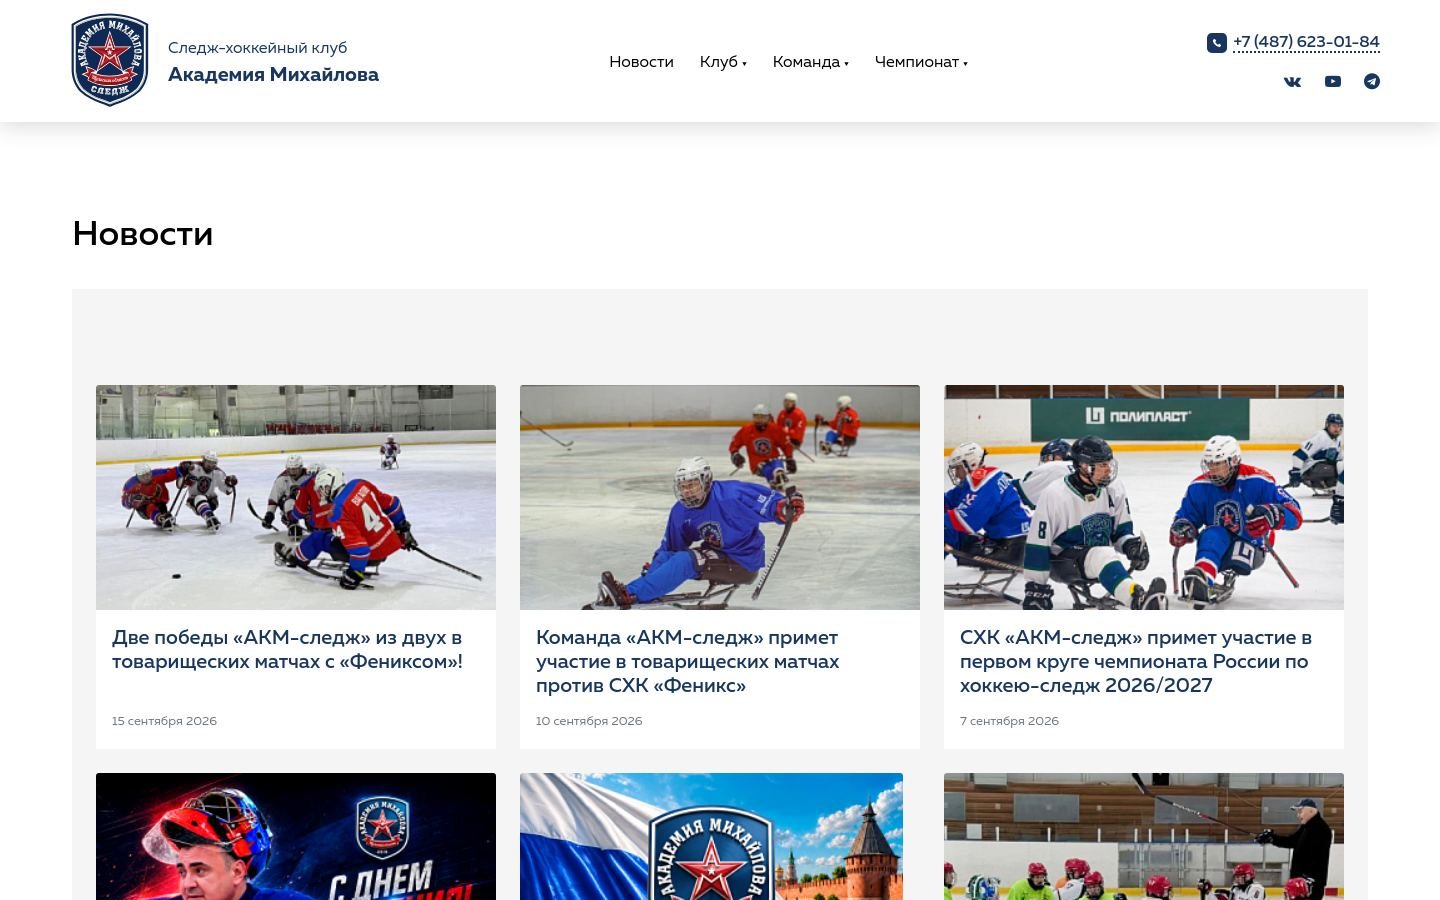Screen dimensions: 1440x900
Task: Open photo of sledge player in blue jersey
Action: click(720, 497)
